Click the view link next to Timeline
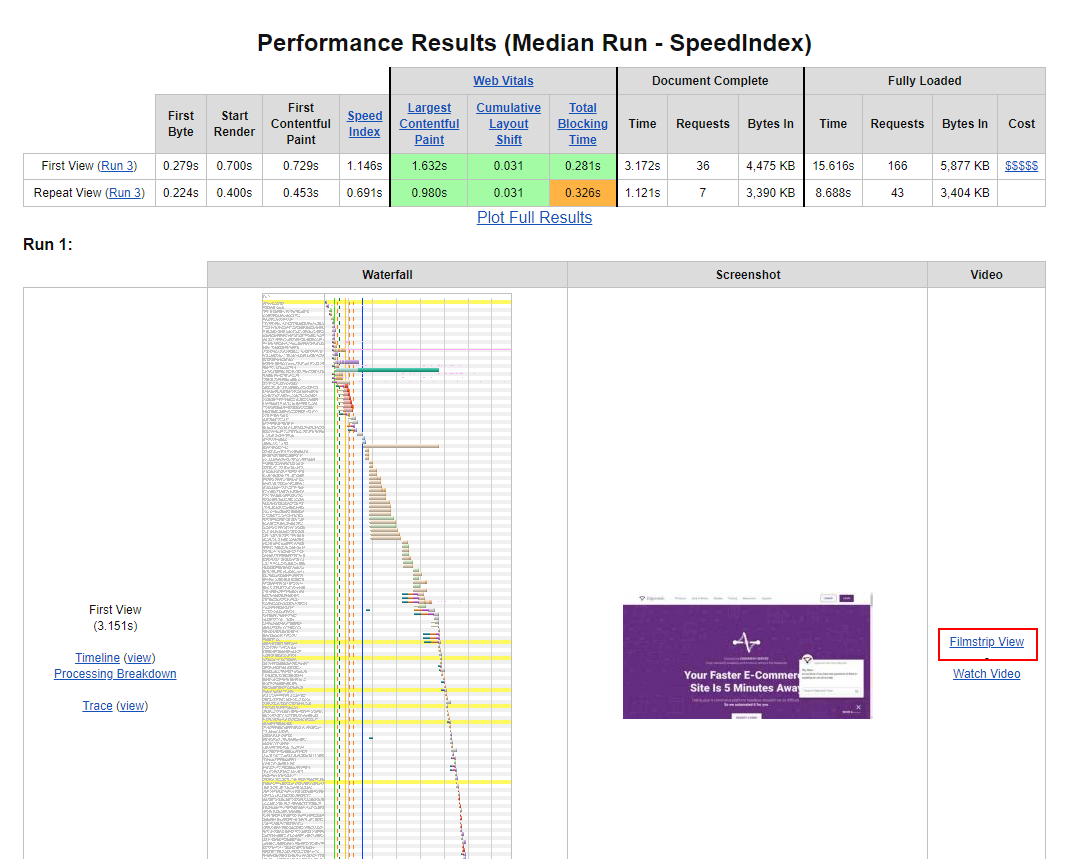 click(x=140, y=657)
